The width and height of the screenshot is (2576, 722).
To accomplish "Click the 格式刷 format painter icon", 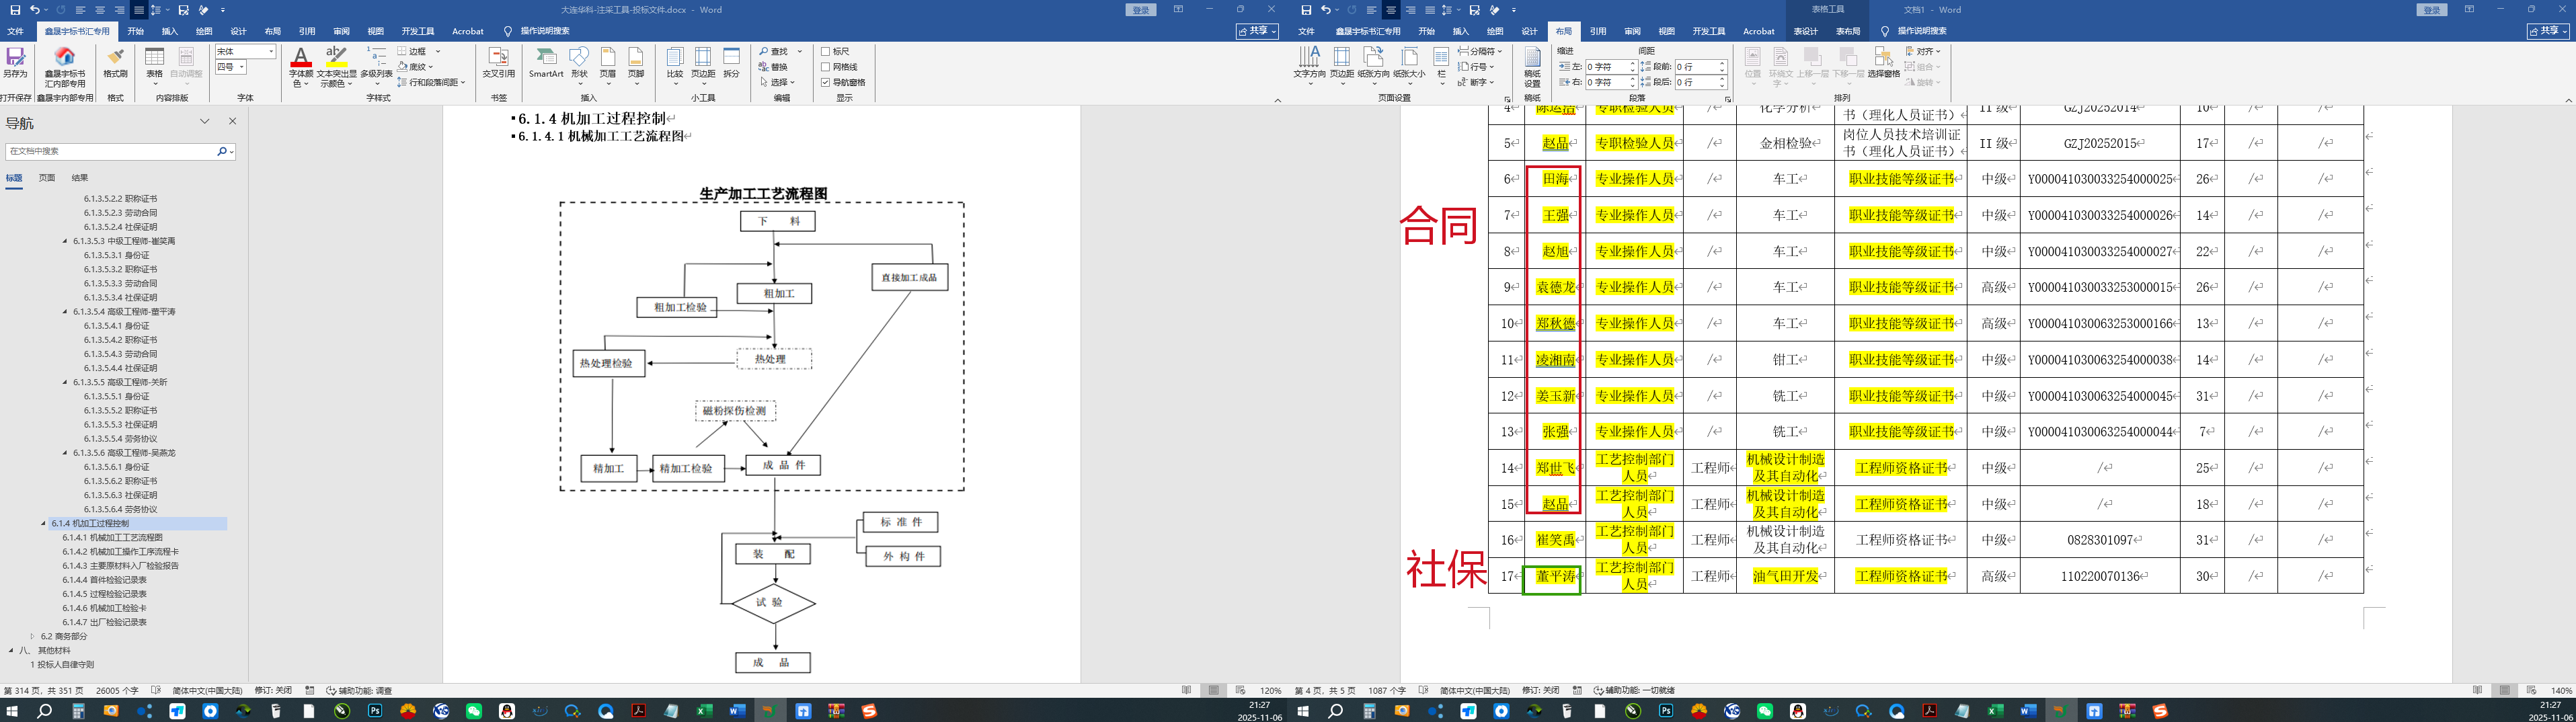I will [x=115, y=63].
